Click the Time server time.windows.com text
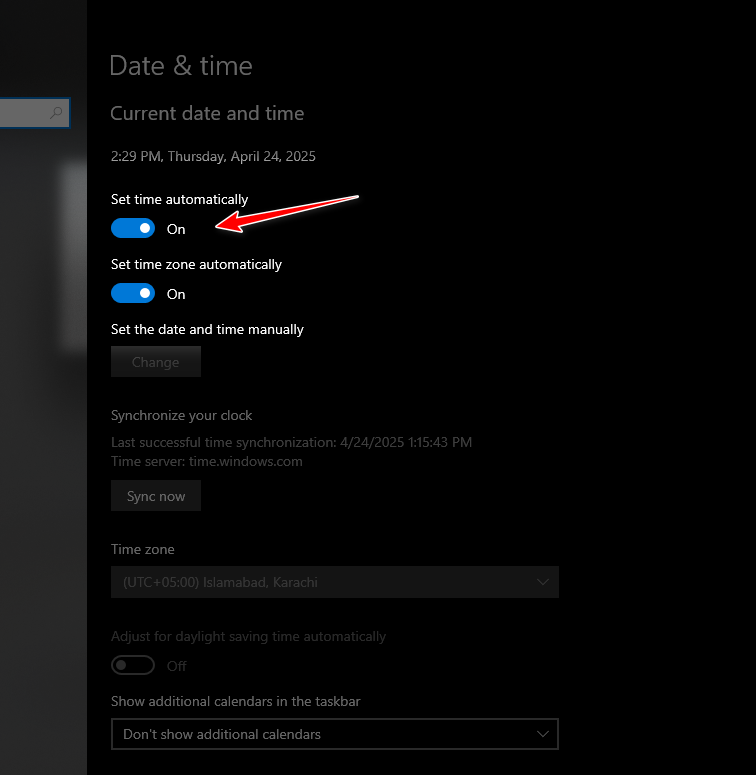 tap(207, 461)
